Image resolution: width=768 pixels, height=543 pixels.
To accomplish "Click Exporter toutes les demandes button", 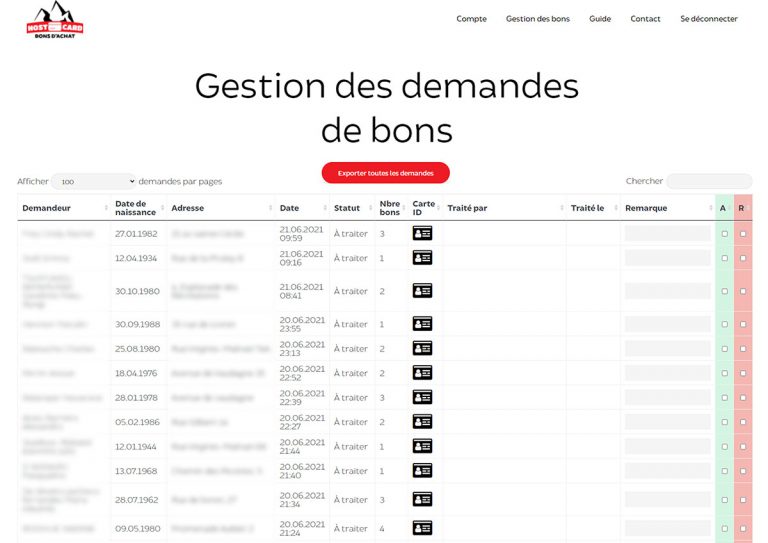I will tap(385, 173).
